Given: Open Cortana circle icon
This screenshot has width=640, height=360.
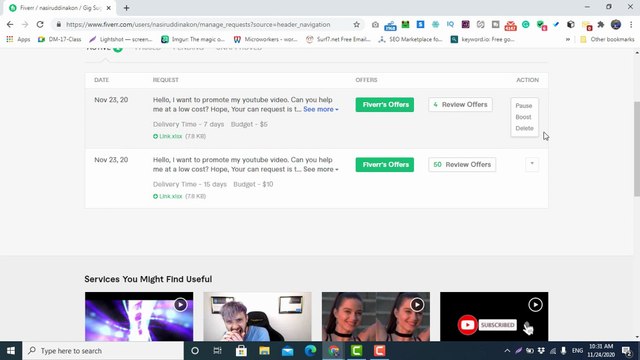Looking at the screenshot, I should pos(195,351).
